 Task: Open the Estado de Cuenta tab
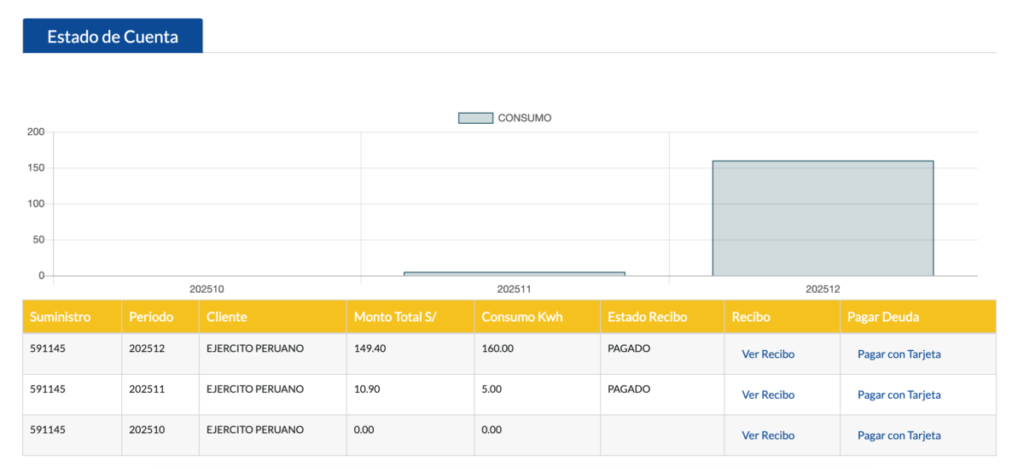click(112, 36)
